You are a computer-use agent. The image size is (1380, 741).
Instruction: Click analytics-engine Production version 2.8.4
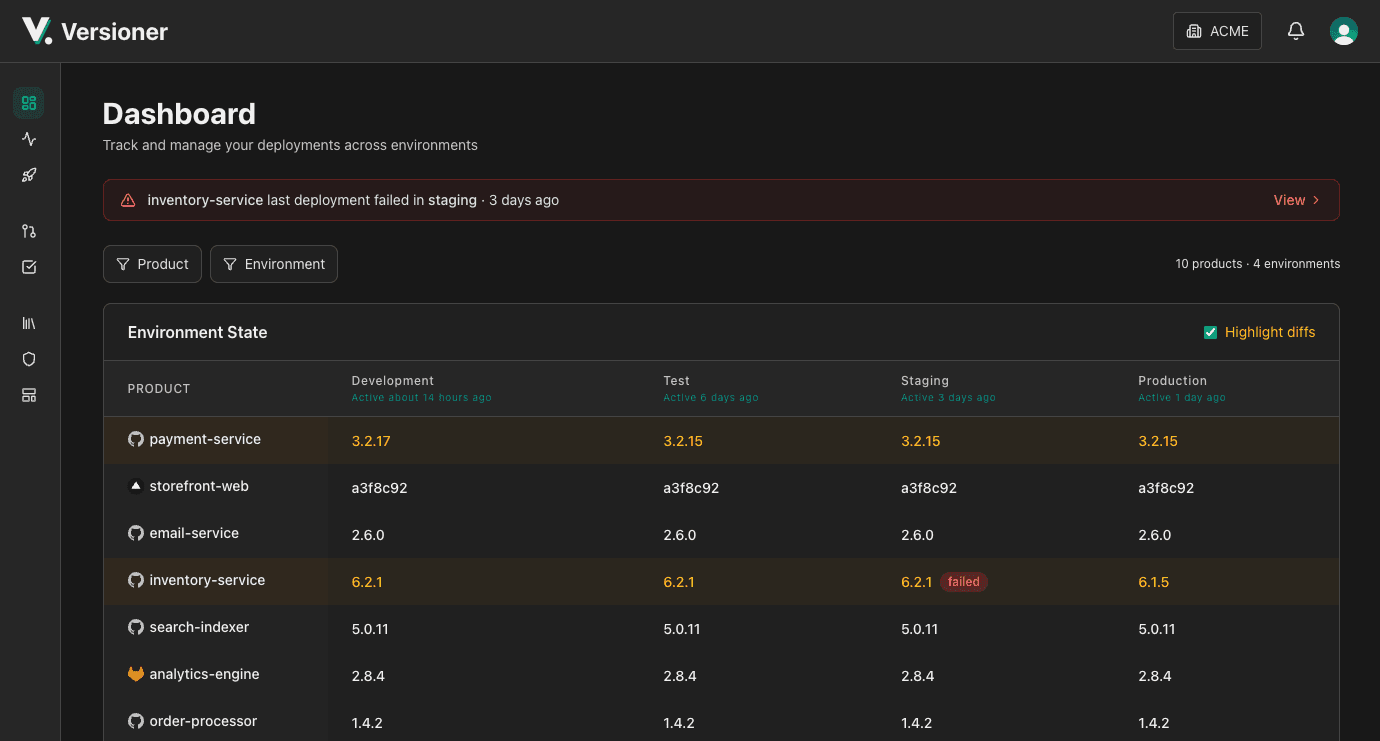tap(1155, 676)
